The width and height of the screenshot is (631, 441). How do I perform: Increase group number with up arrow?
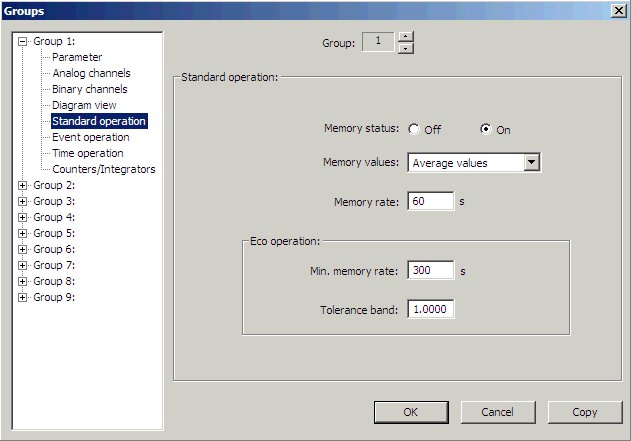pyautogui.click(x=404, y=37)
